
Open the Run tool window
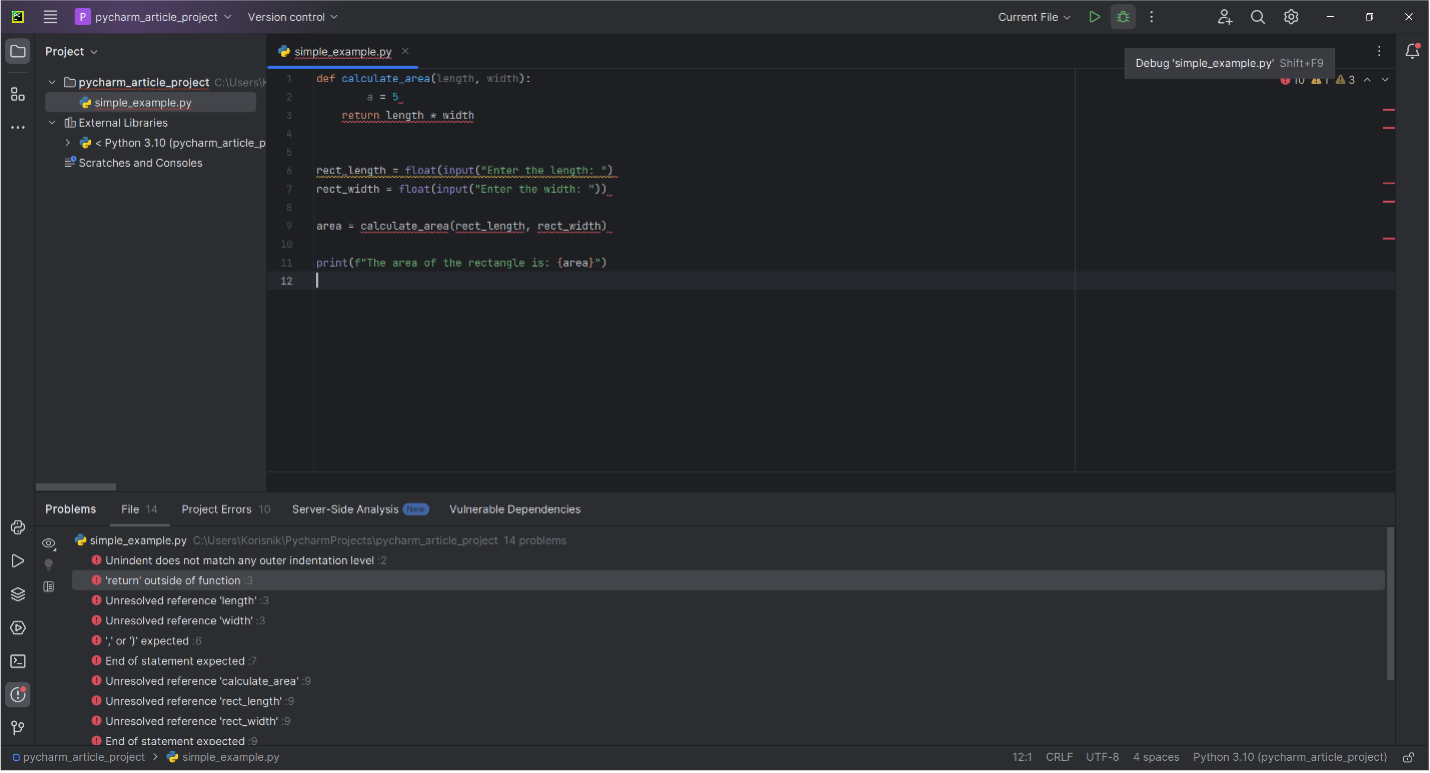17,561
